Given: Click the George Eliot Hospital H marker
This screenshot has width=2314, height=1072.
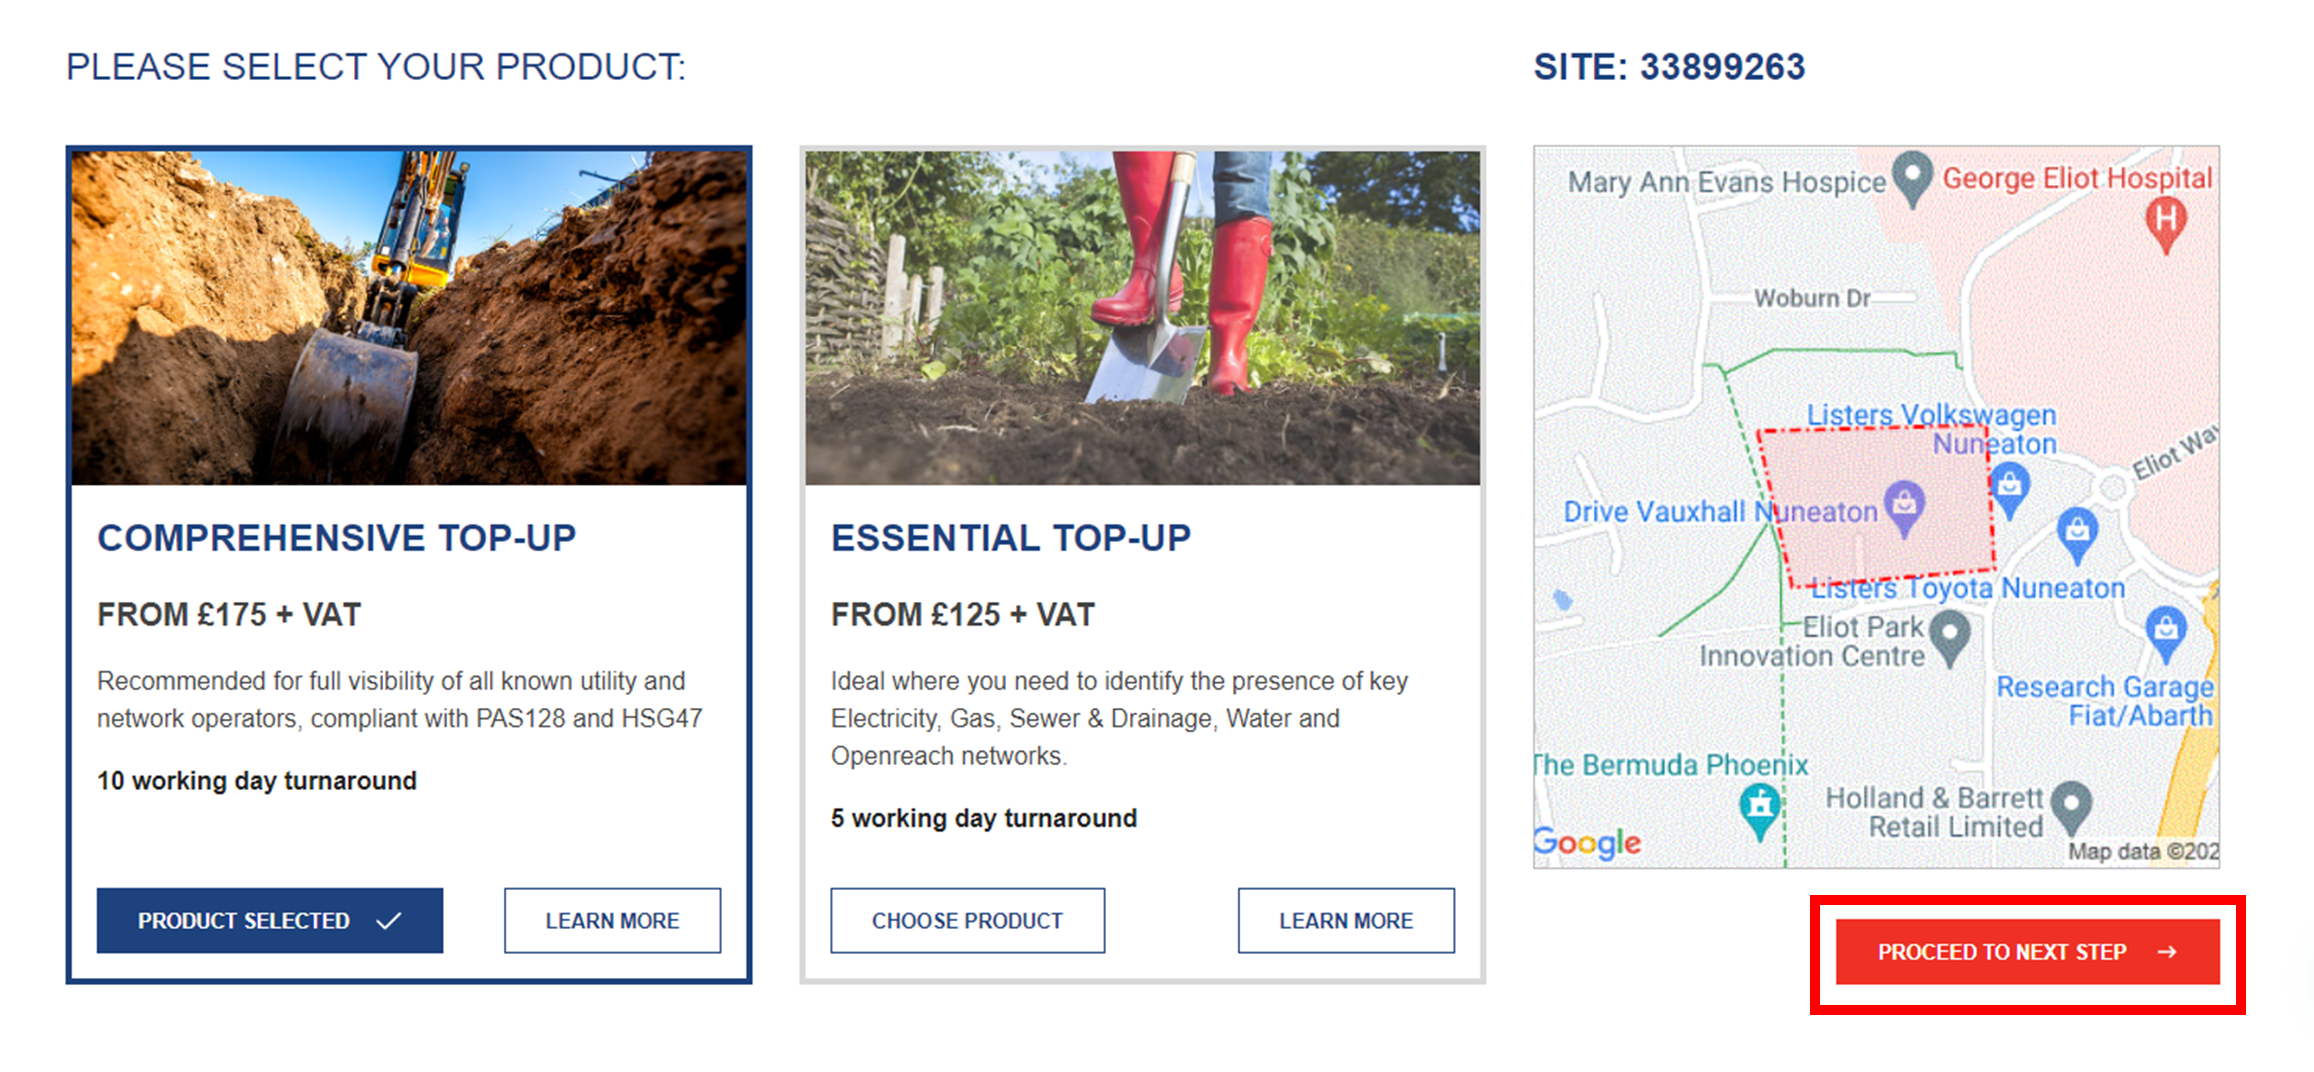Looking at the screenshot, I should [x=2165, y=222].
